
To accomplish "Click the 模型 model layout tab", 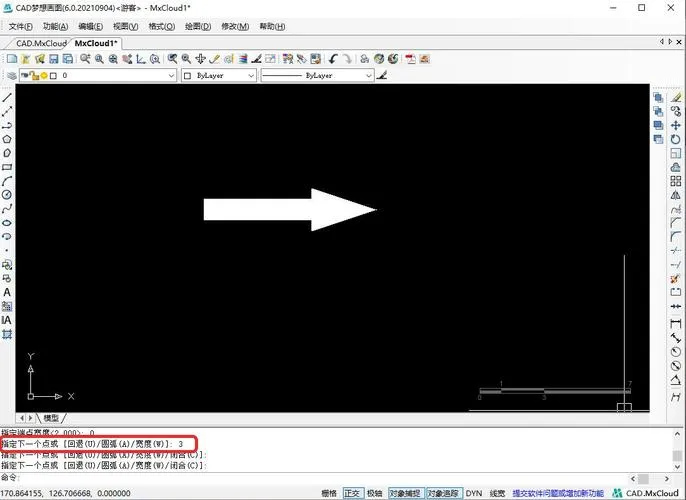I will click(49, 417).
